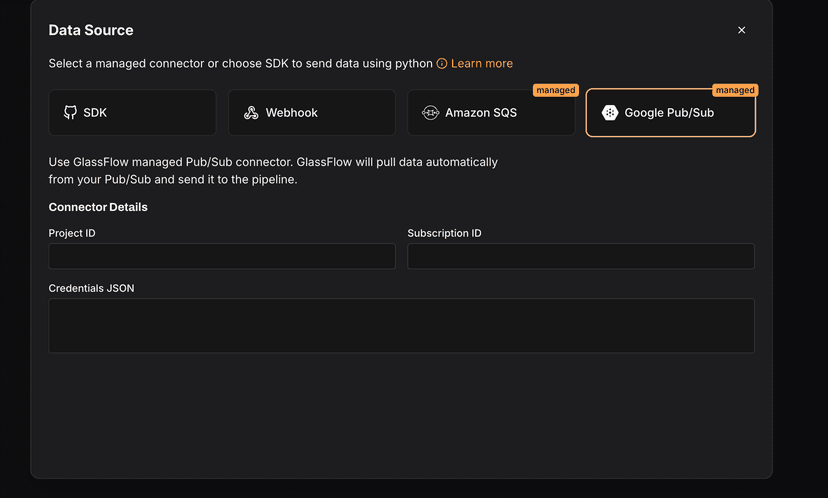Click the Project ID label
The width and height of the screenshot is (828, 498).
[72, 233]
